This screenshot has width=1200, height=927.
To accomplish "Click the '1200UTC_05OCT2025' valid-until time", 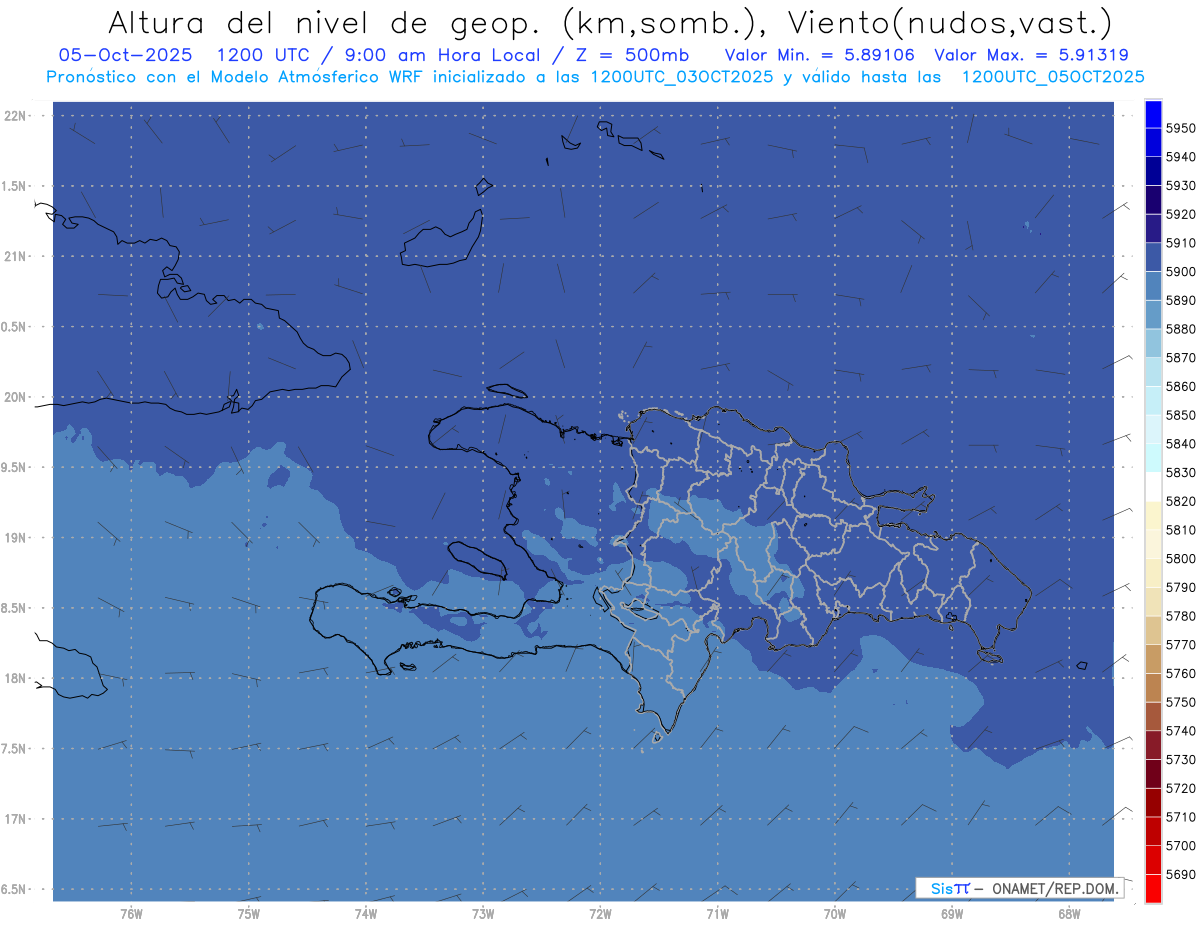I will pyautogui.click(x=1053, y=77).
